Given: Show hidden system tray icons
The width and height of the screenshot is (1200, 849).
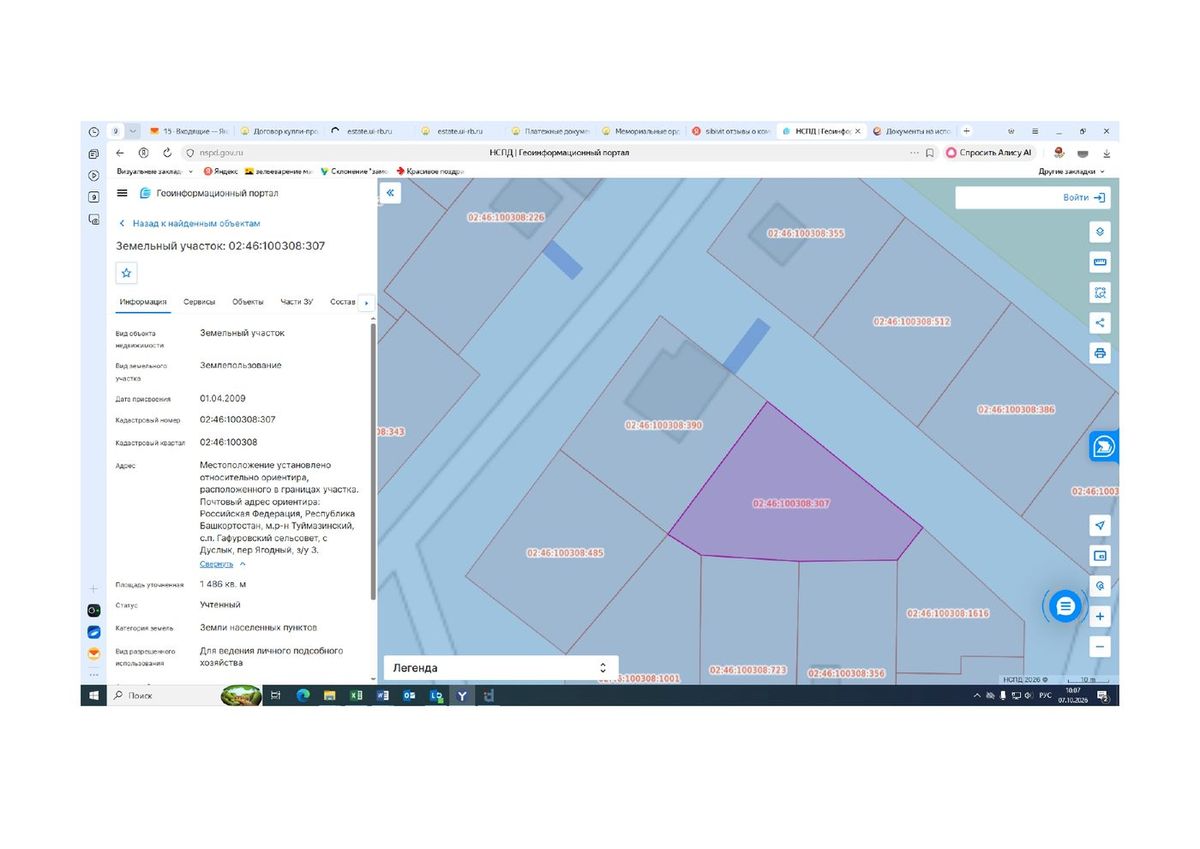Looking at the screenshot, I should [x=977, y=695].
